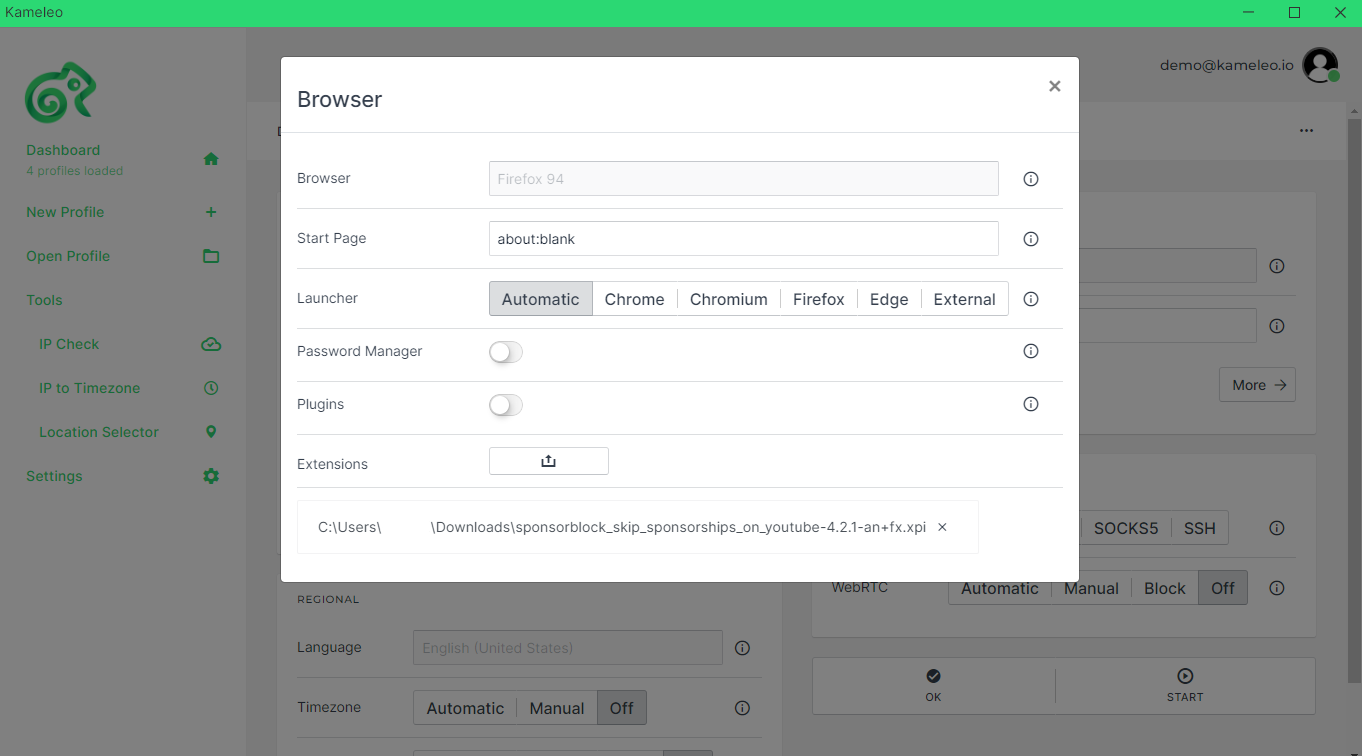Select the SOCKS5 connection option
This screenshot has height=756, width=1362.
pyautogui.click(x=1126, y=528)
